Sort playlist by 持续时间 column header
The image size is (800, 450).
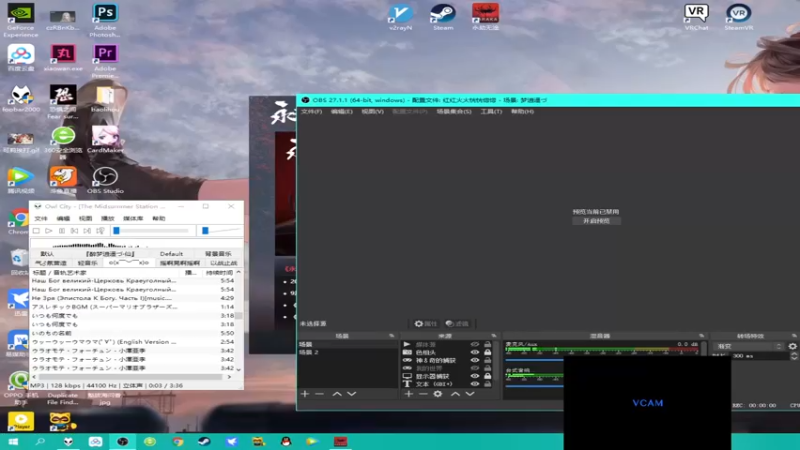pyautogui.click(x=218, y=272)
